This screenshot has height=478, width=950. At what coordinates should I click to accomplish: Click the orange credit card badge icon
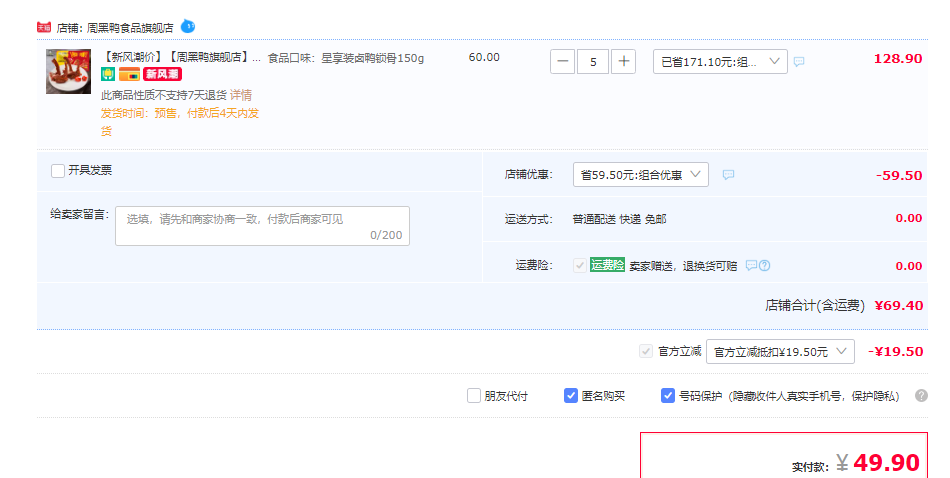pos(129,74)
